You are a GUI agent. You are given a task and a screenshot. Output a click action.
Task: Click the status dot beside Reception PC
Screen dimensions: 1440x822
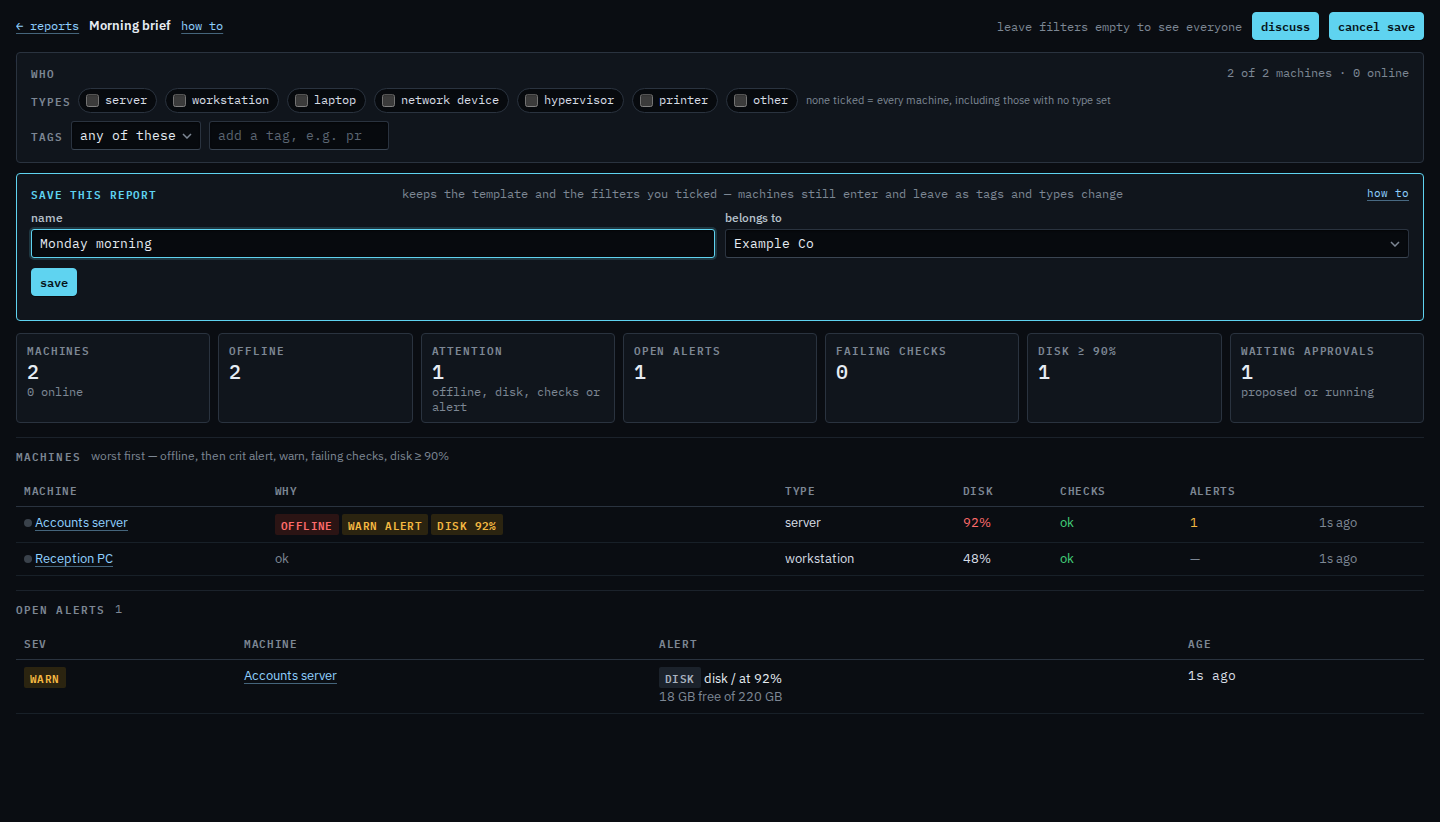(x=28, y=559)
